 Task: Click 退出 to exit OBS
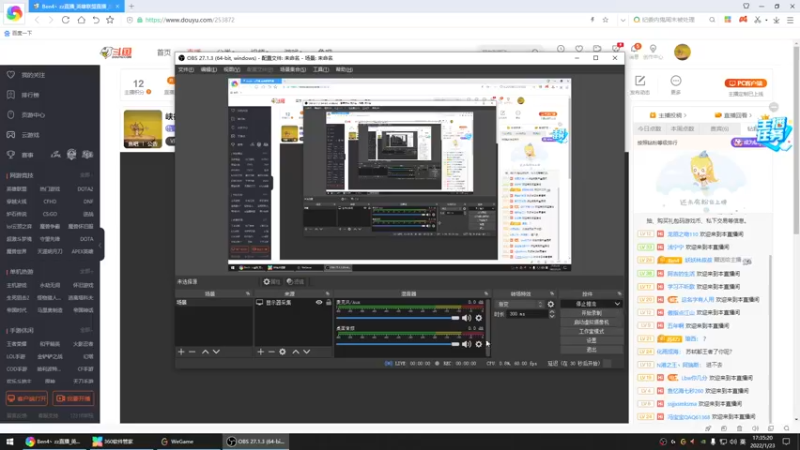591,349
